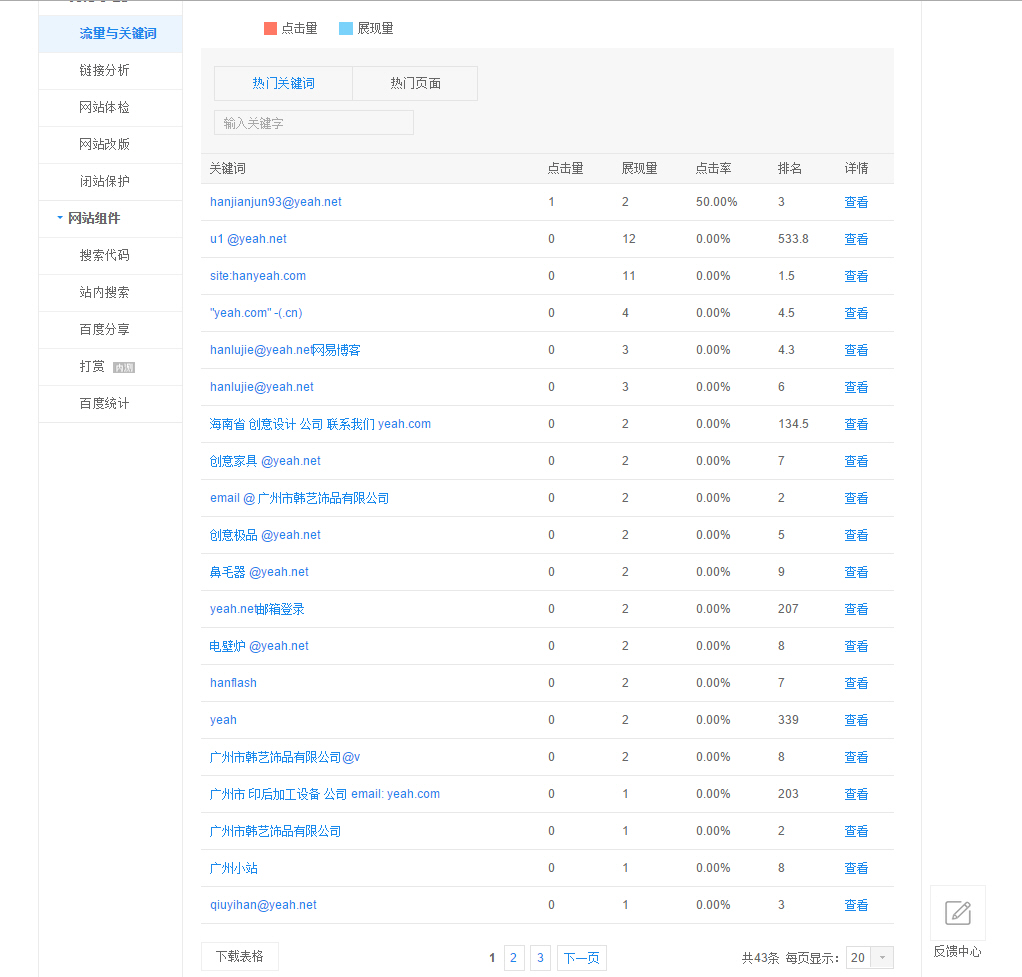The width and height of the screenshot is (1022, 977).
Task: Open keyword u1 @yeah.net link
Action: click(248, 239)
